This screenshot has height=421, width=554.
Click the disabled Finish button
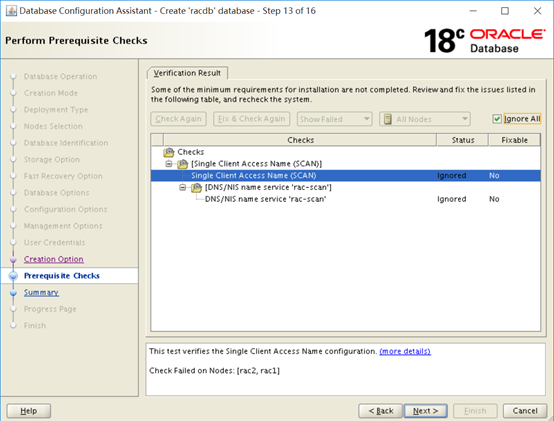point(475,411)
